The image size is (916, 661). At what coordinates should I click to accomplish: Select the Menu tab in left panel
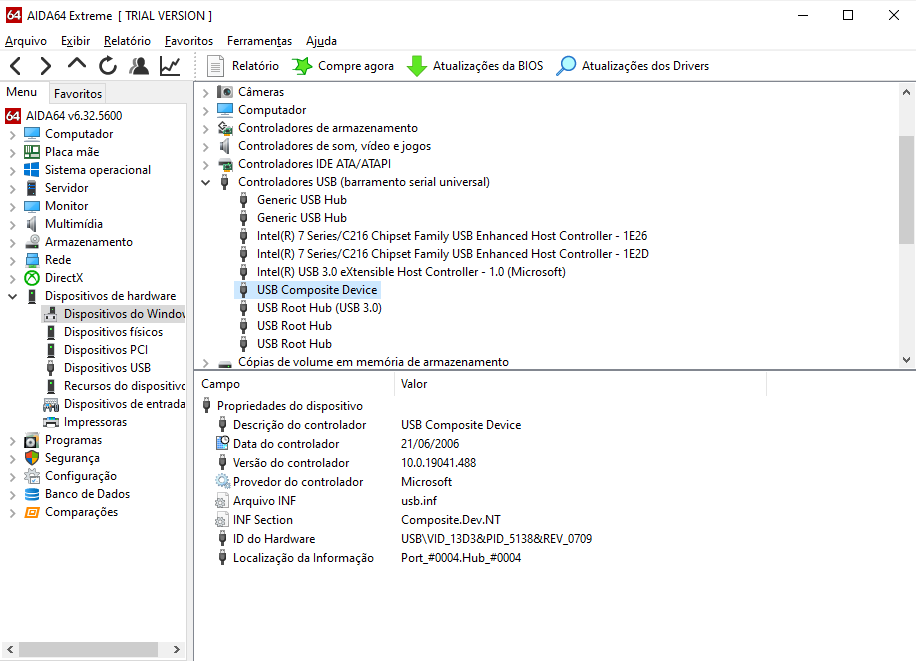[x=22, y=92]
